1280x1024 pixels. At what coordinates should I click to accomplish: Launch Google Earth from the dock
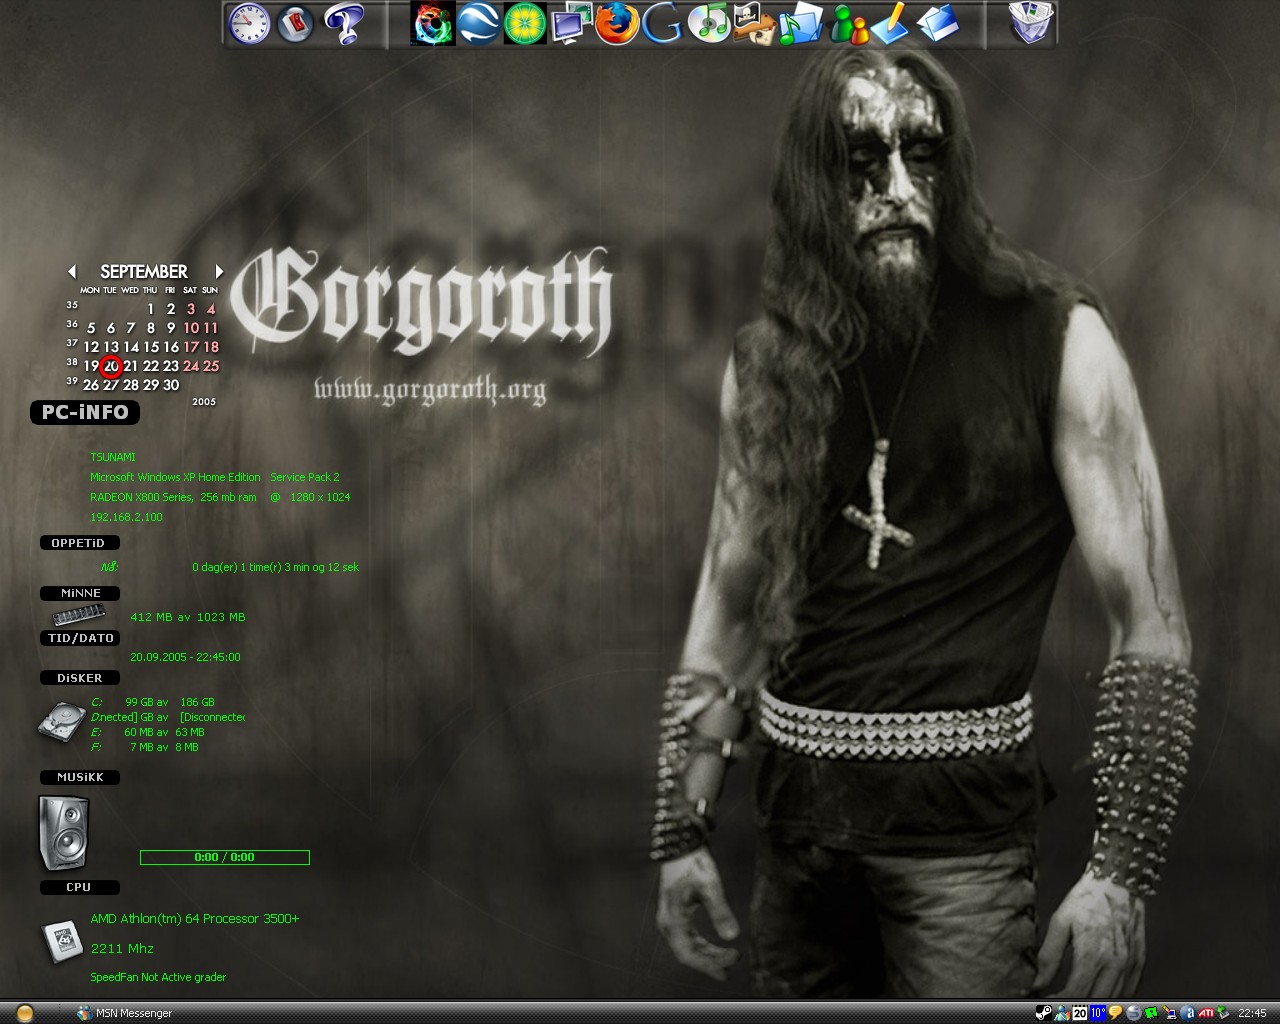click(x=479, y=24)
